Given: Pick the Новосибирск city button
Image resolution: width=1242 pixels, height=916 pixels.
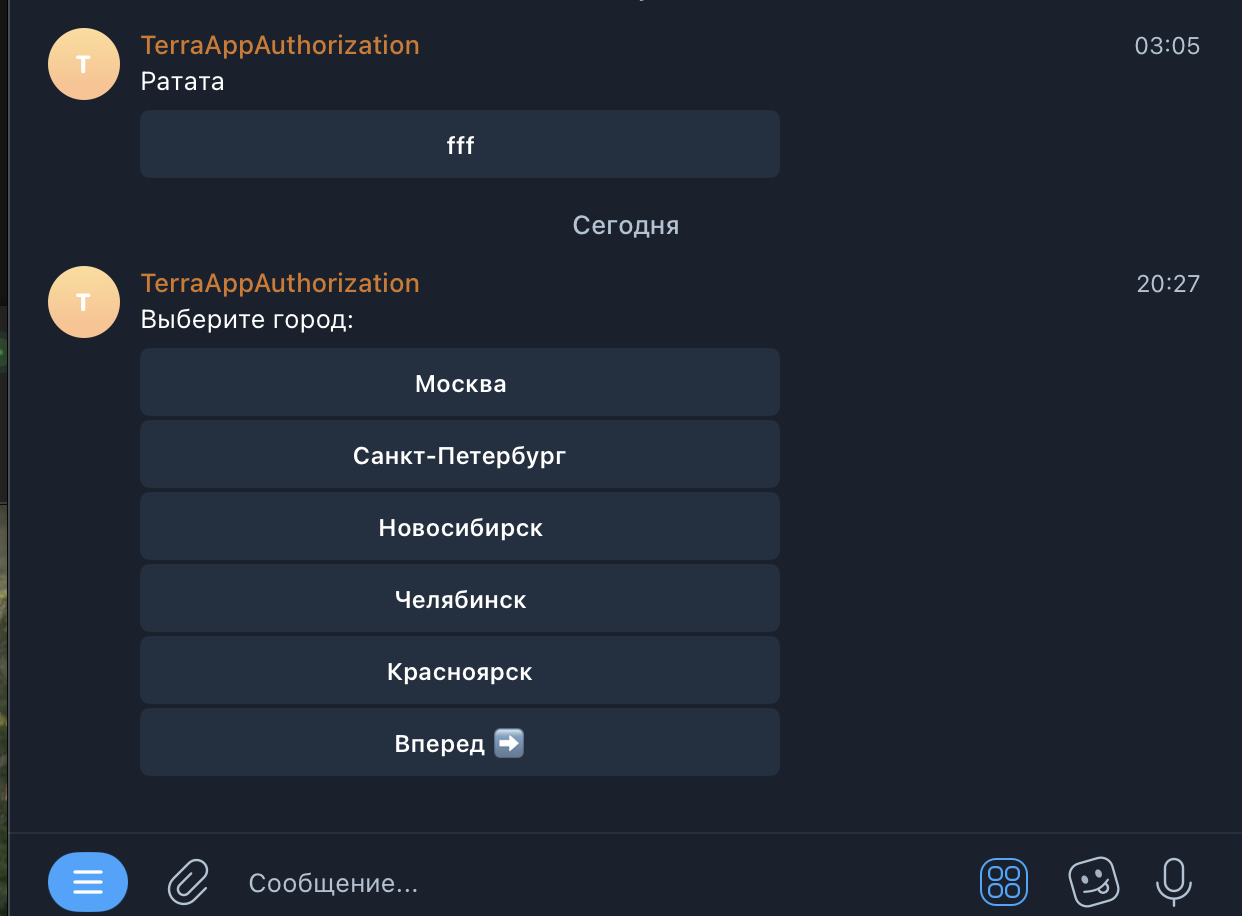Looking at the screenshot, I should (x=460, y=527).
